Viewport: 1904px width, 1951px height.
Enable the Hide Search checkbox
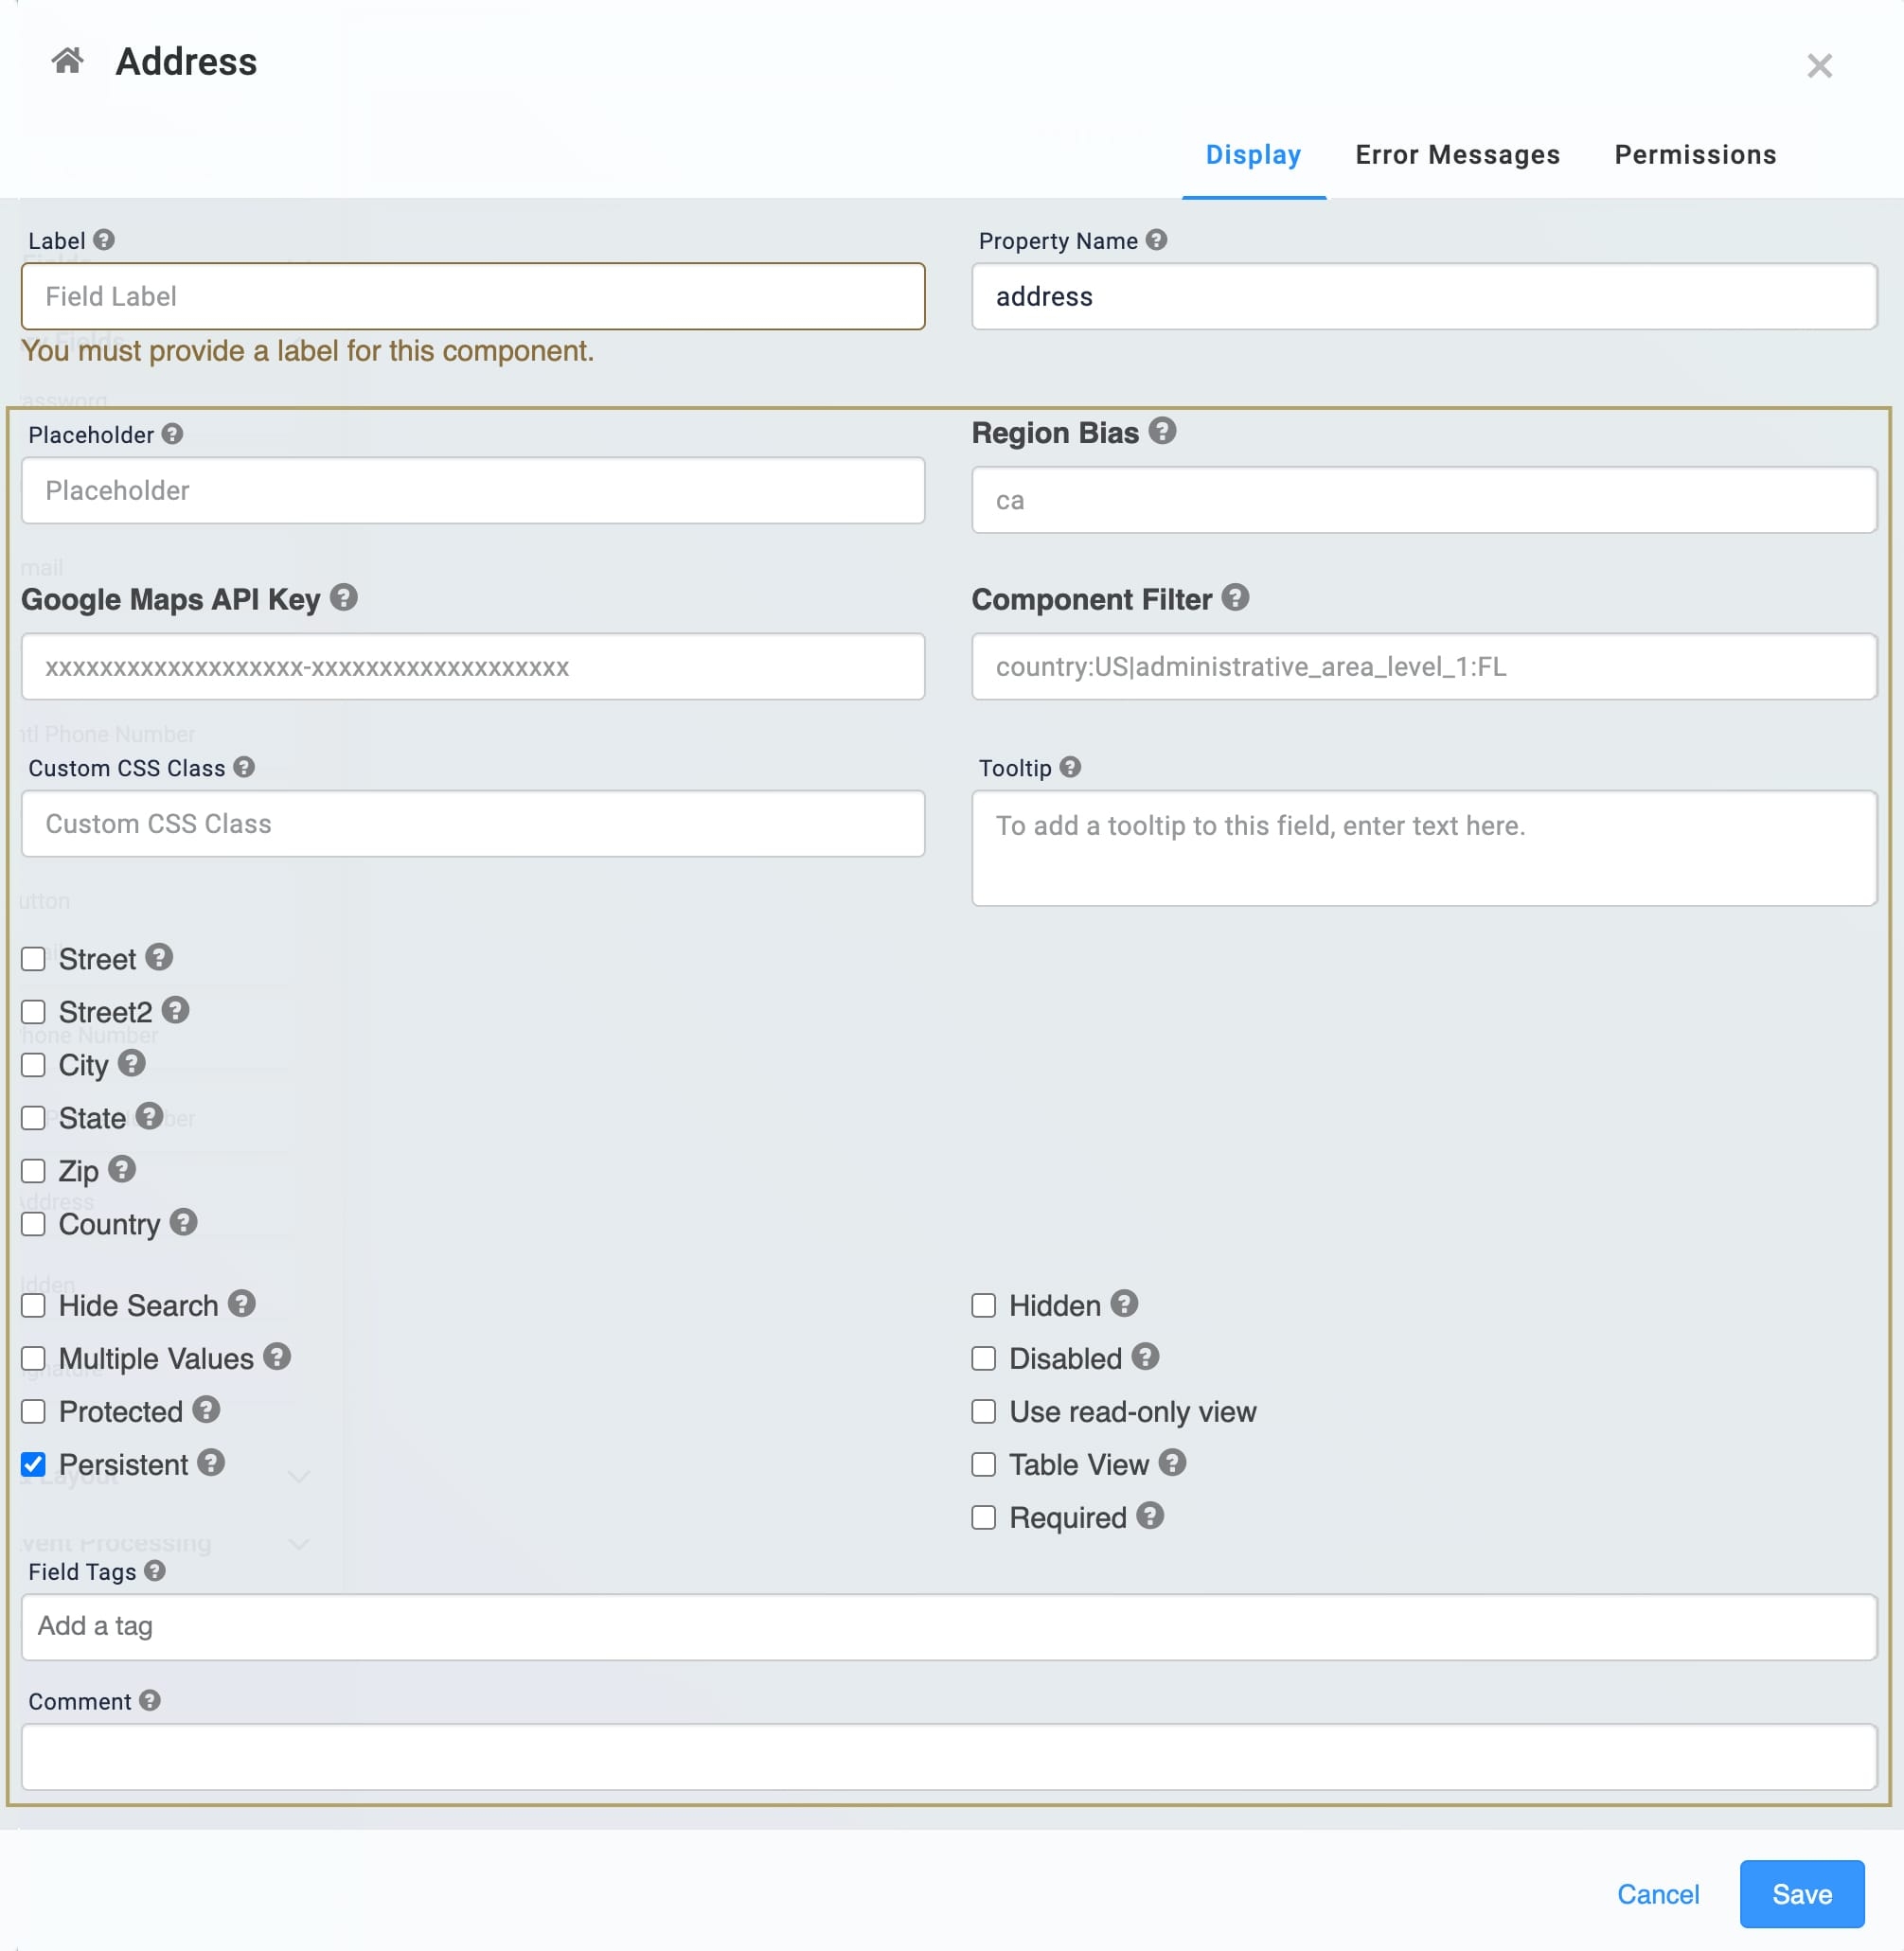pyautogui.click(x=33, y=1305)
